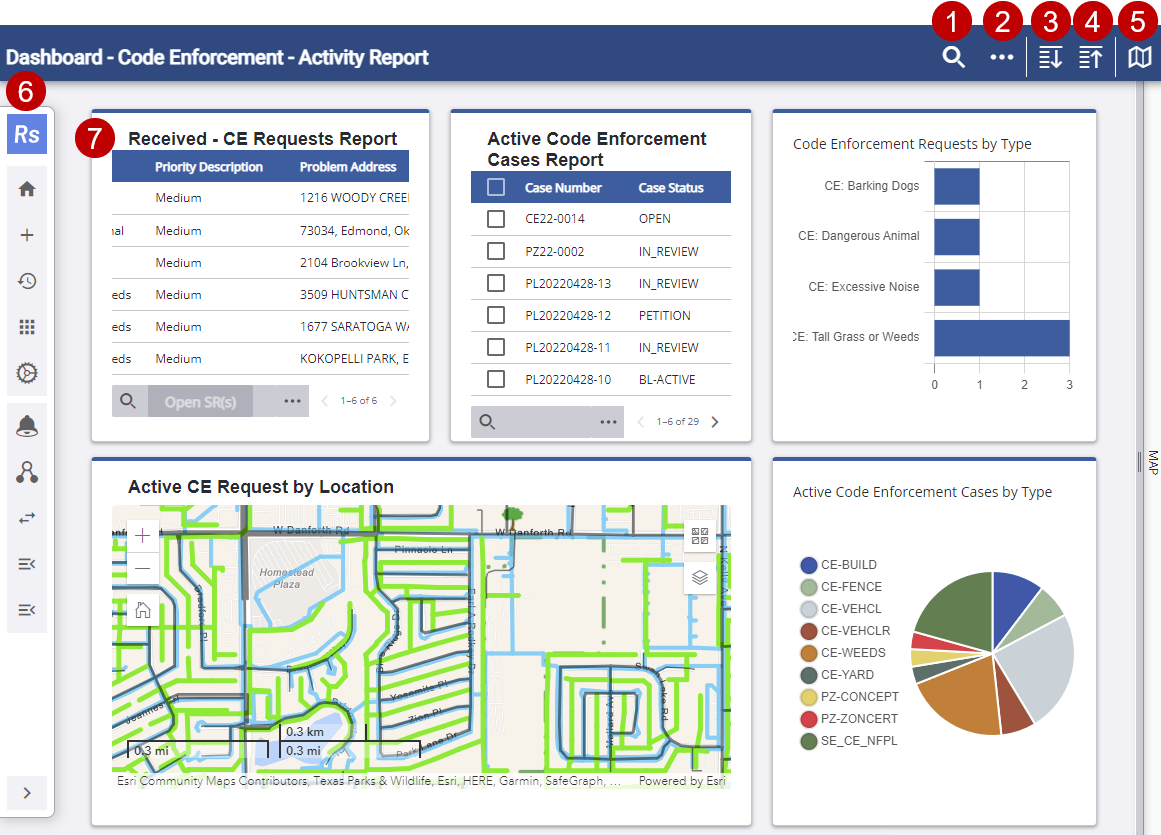
Task: Open the apps grid icon in the sidebar
Action: (27, 327)
